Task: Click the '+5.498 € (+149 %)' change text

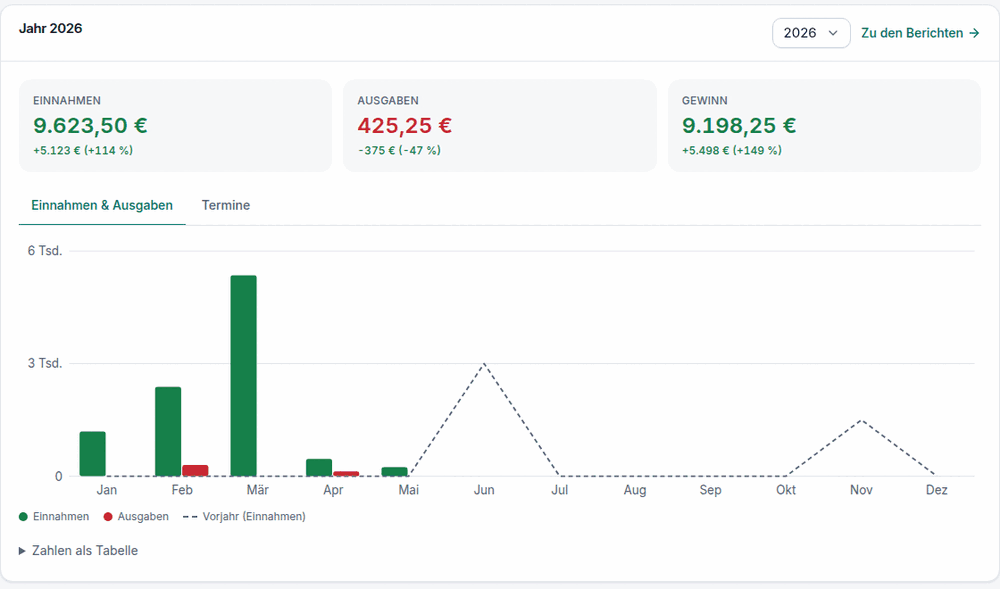Action: [732, 150]
